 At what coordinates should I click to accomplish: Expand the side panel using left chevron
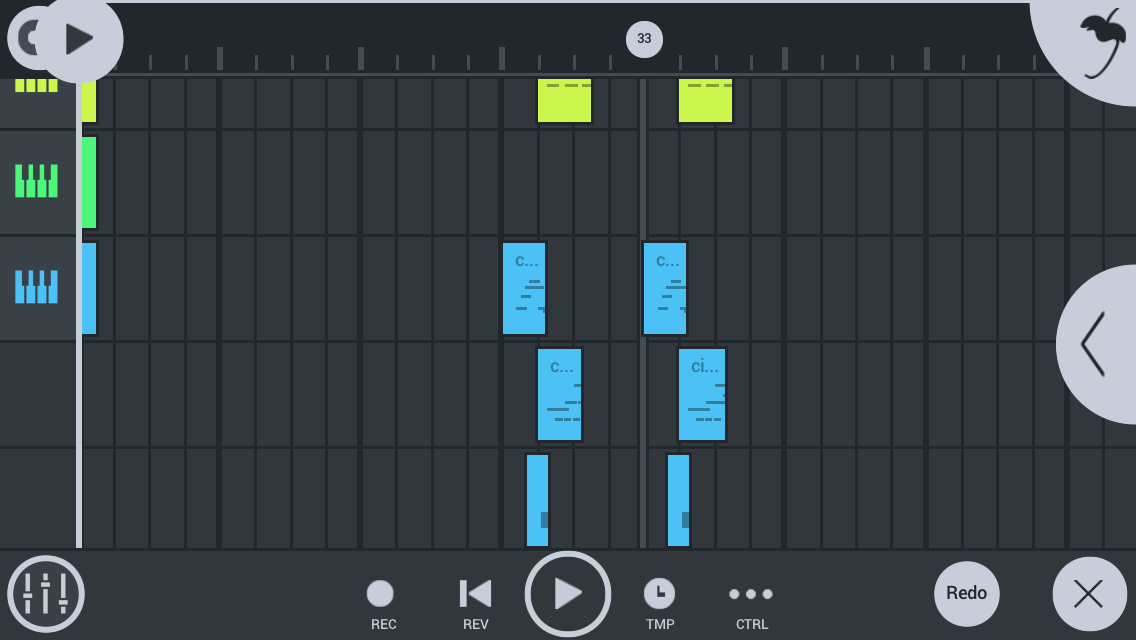[1094, 344]
